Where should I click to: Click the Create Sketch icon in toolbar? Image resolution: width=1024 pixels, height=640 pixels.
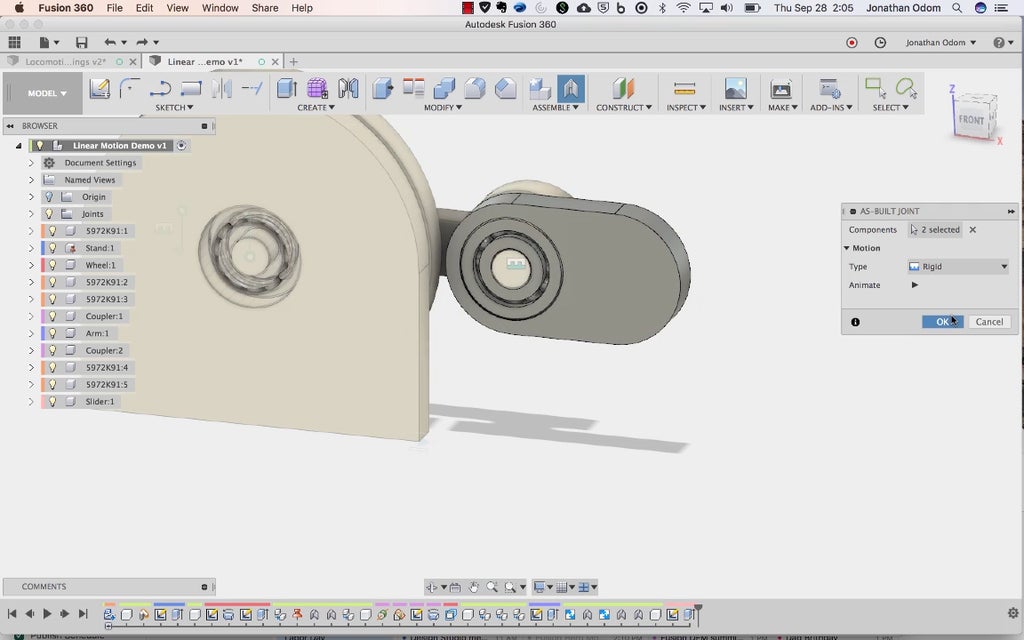[x=99, y=89]
